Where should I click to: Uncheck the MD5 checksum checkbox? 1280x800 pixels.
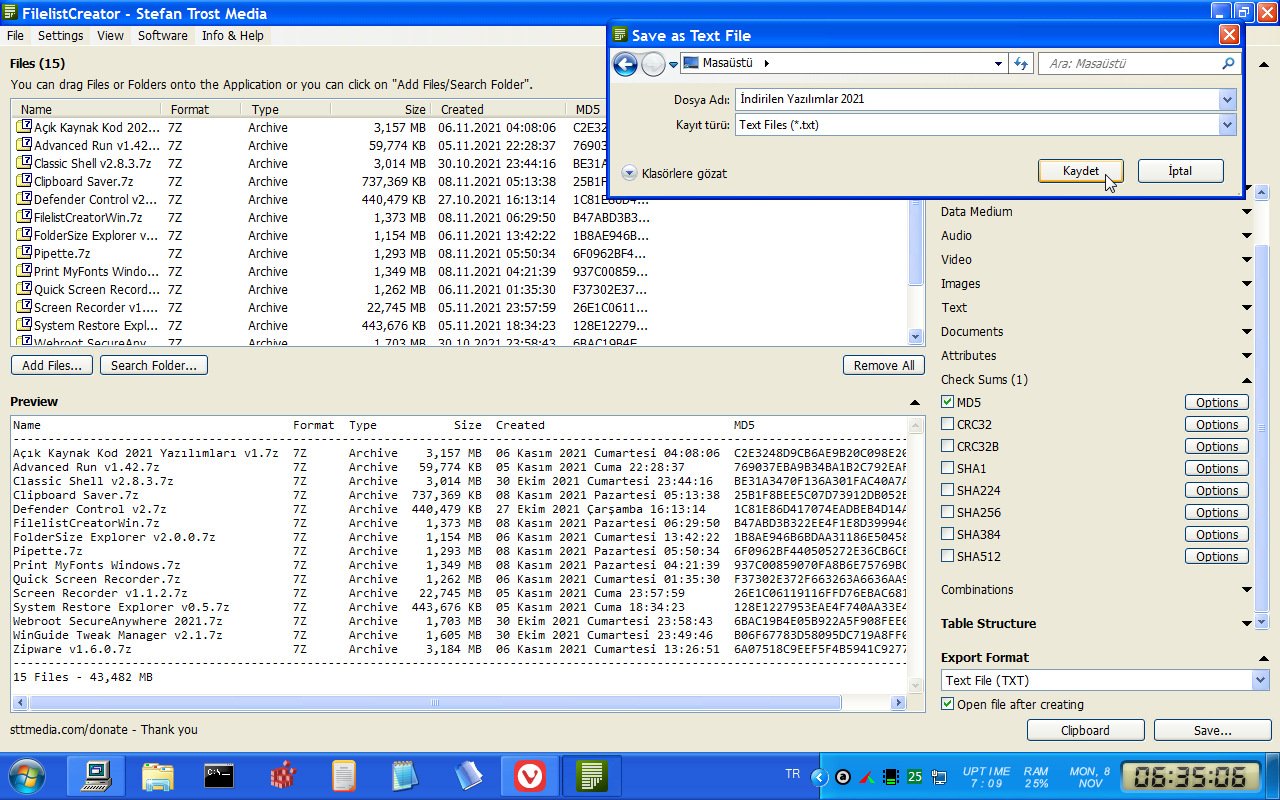point(947,402)
